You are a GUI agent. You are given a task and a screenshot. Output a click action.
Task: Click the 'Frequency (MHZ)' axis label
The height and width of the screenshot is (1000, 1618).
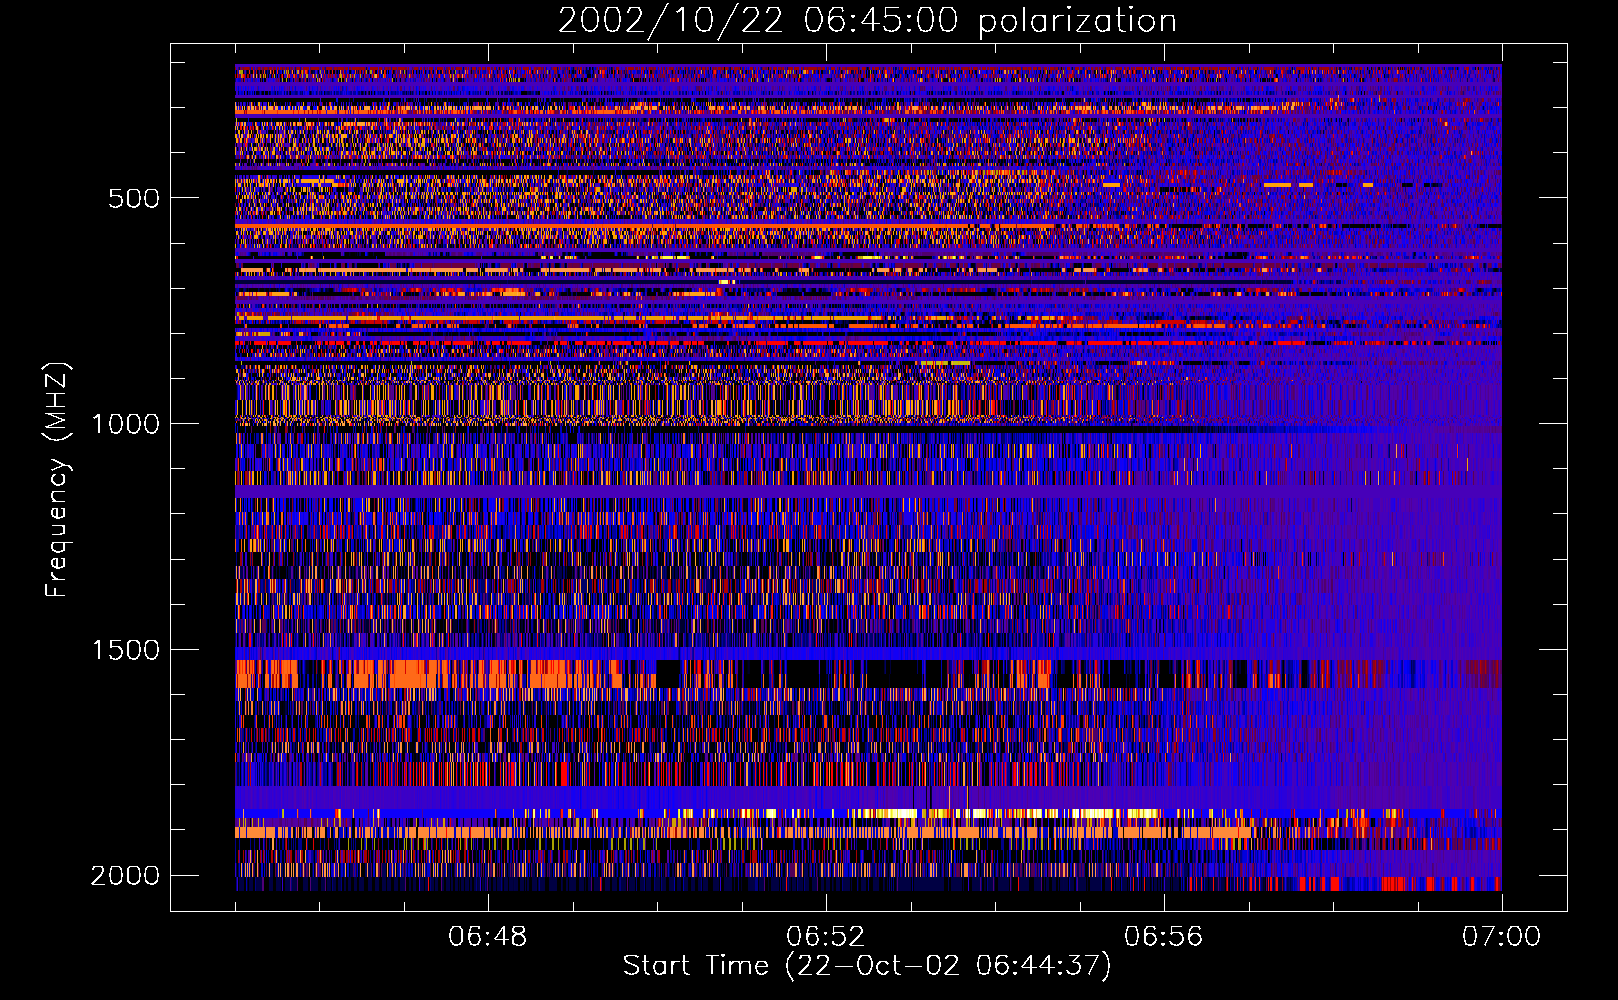point(58,480)
